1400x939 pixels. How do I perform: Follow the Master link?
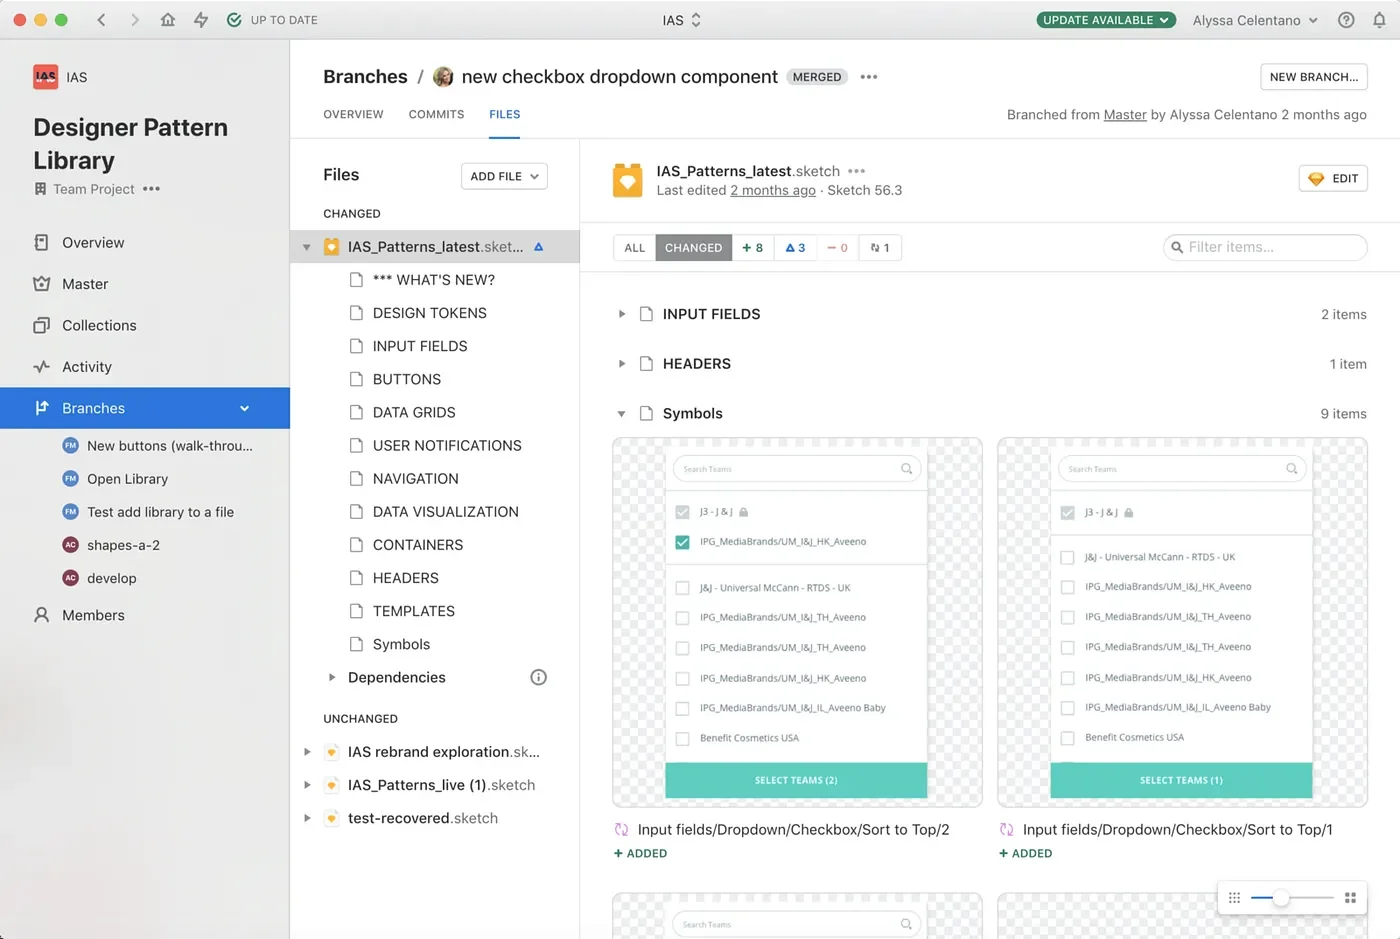coord(1125,115)
